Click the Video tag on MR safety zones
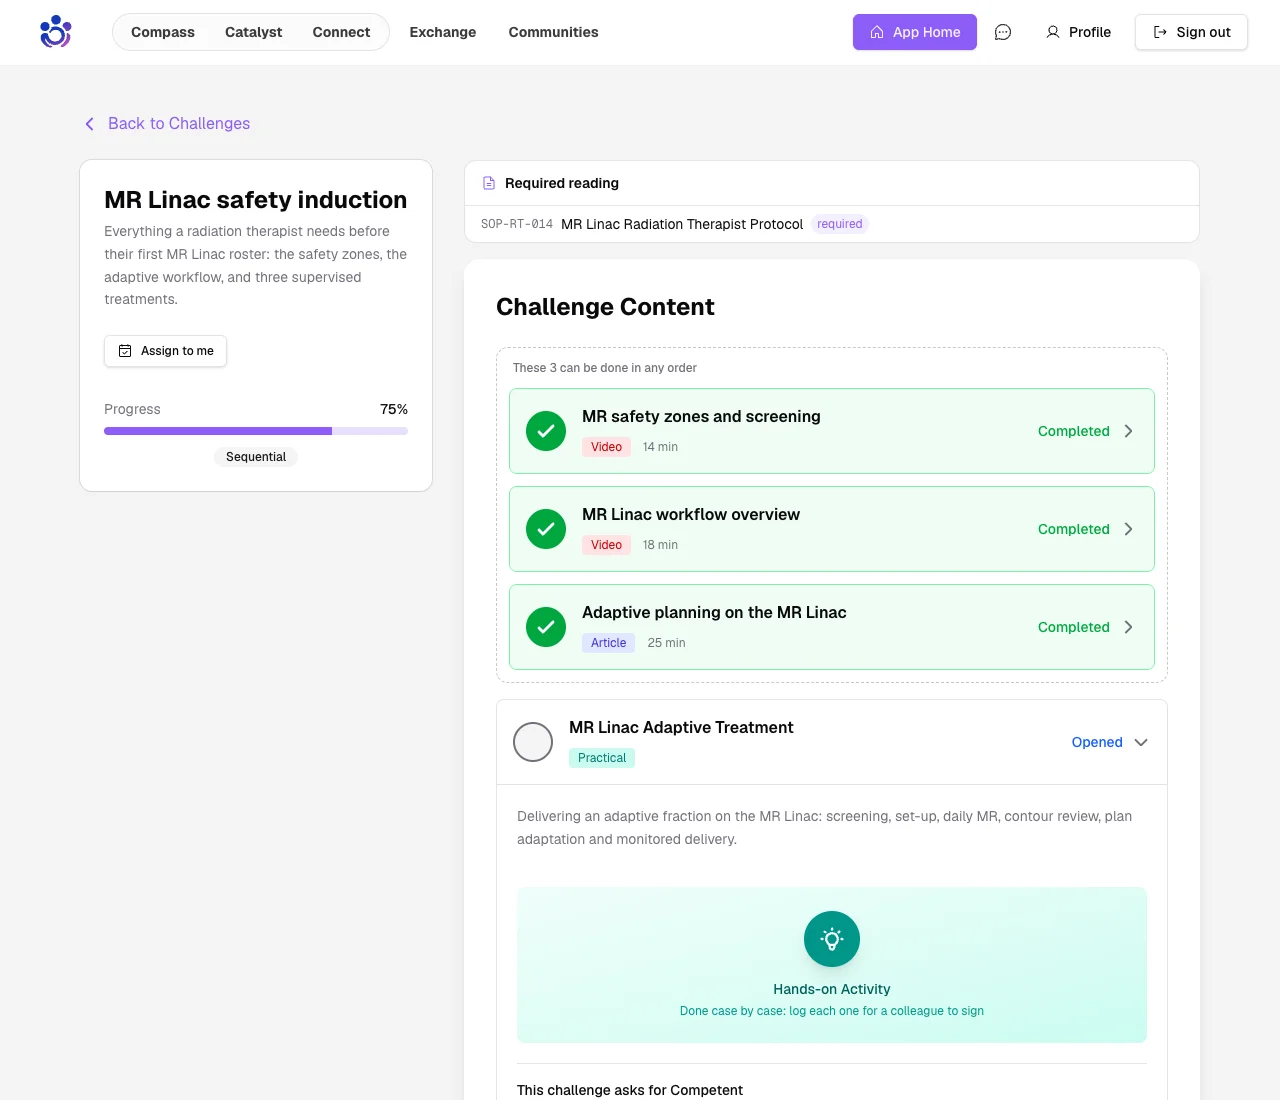This screenshot has width=1280, height=1100. 606,447
